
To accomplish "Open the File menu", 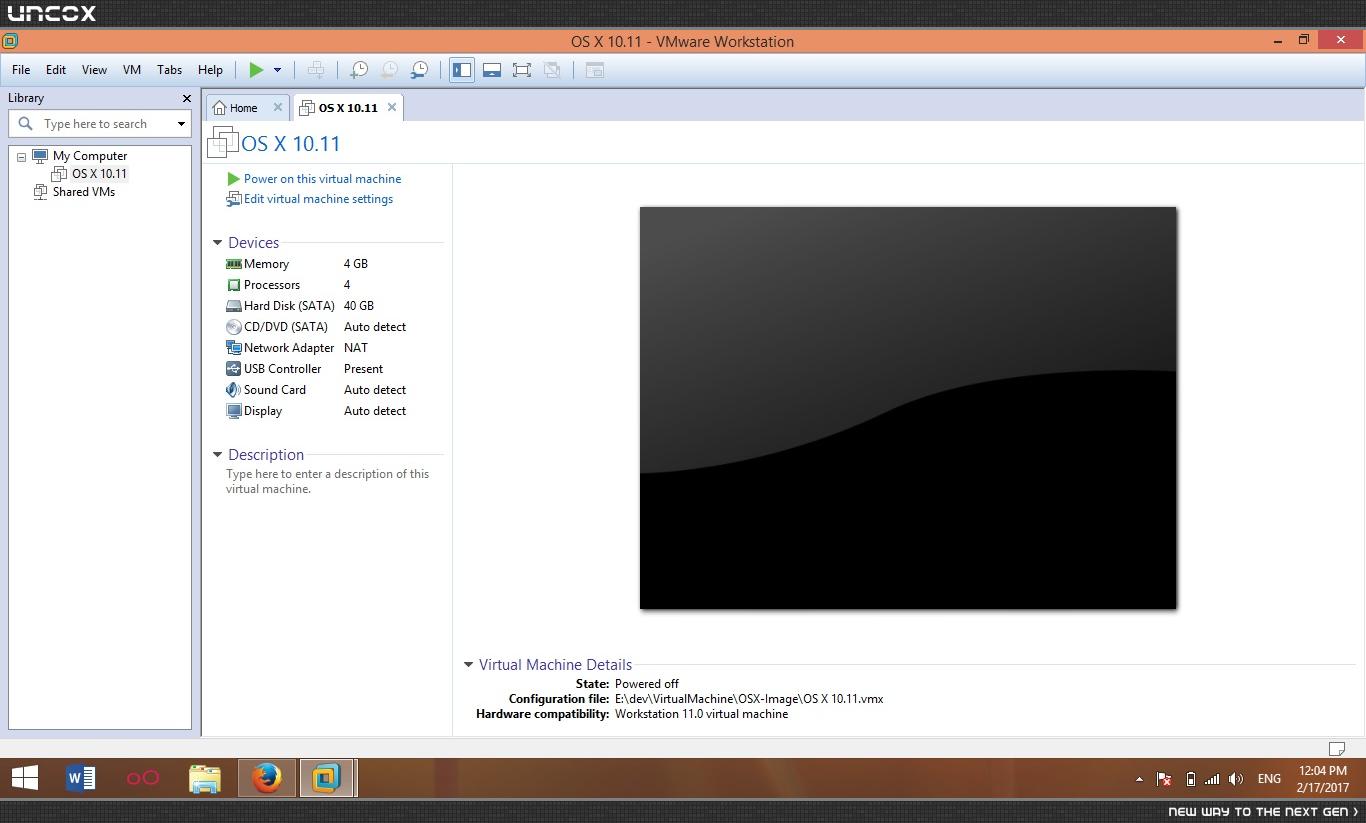I will (21, 70).
